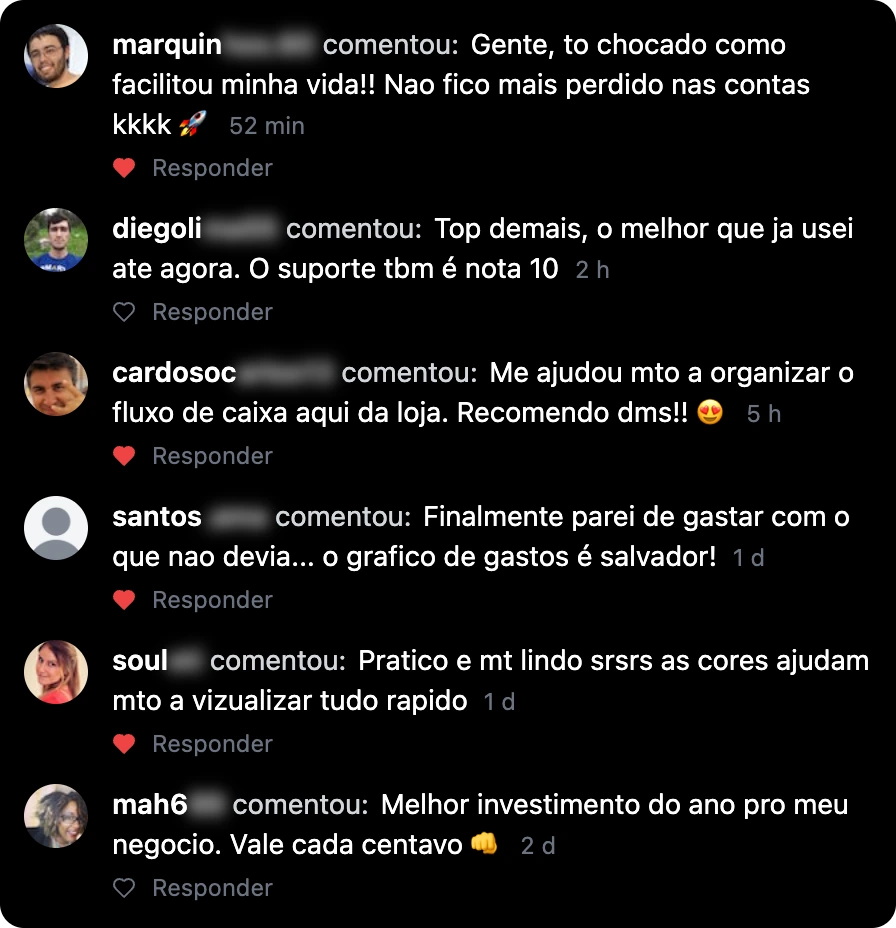Click Responder below the santos comment
This screenshot has height=928, width=896.
(x=212, y=600)
